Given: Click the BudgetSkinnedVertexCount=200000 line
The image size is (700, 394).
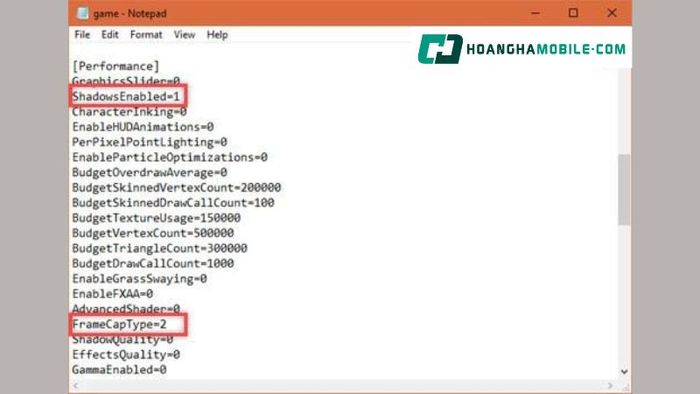Looking at the screenshot, I should pos(176,187).
